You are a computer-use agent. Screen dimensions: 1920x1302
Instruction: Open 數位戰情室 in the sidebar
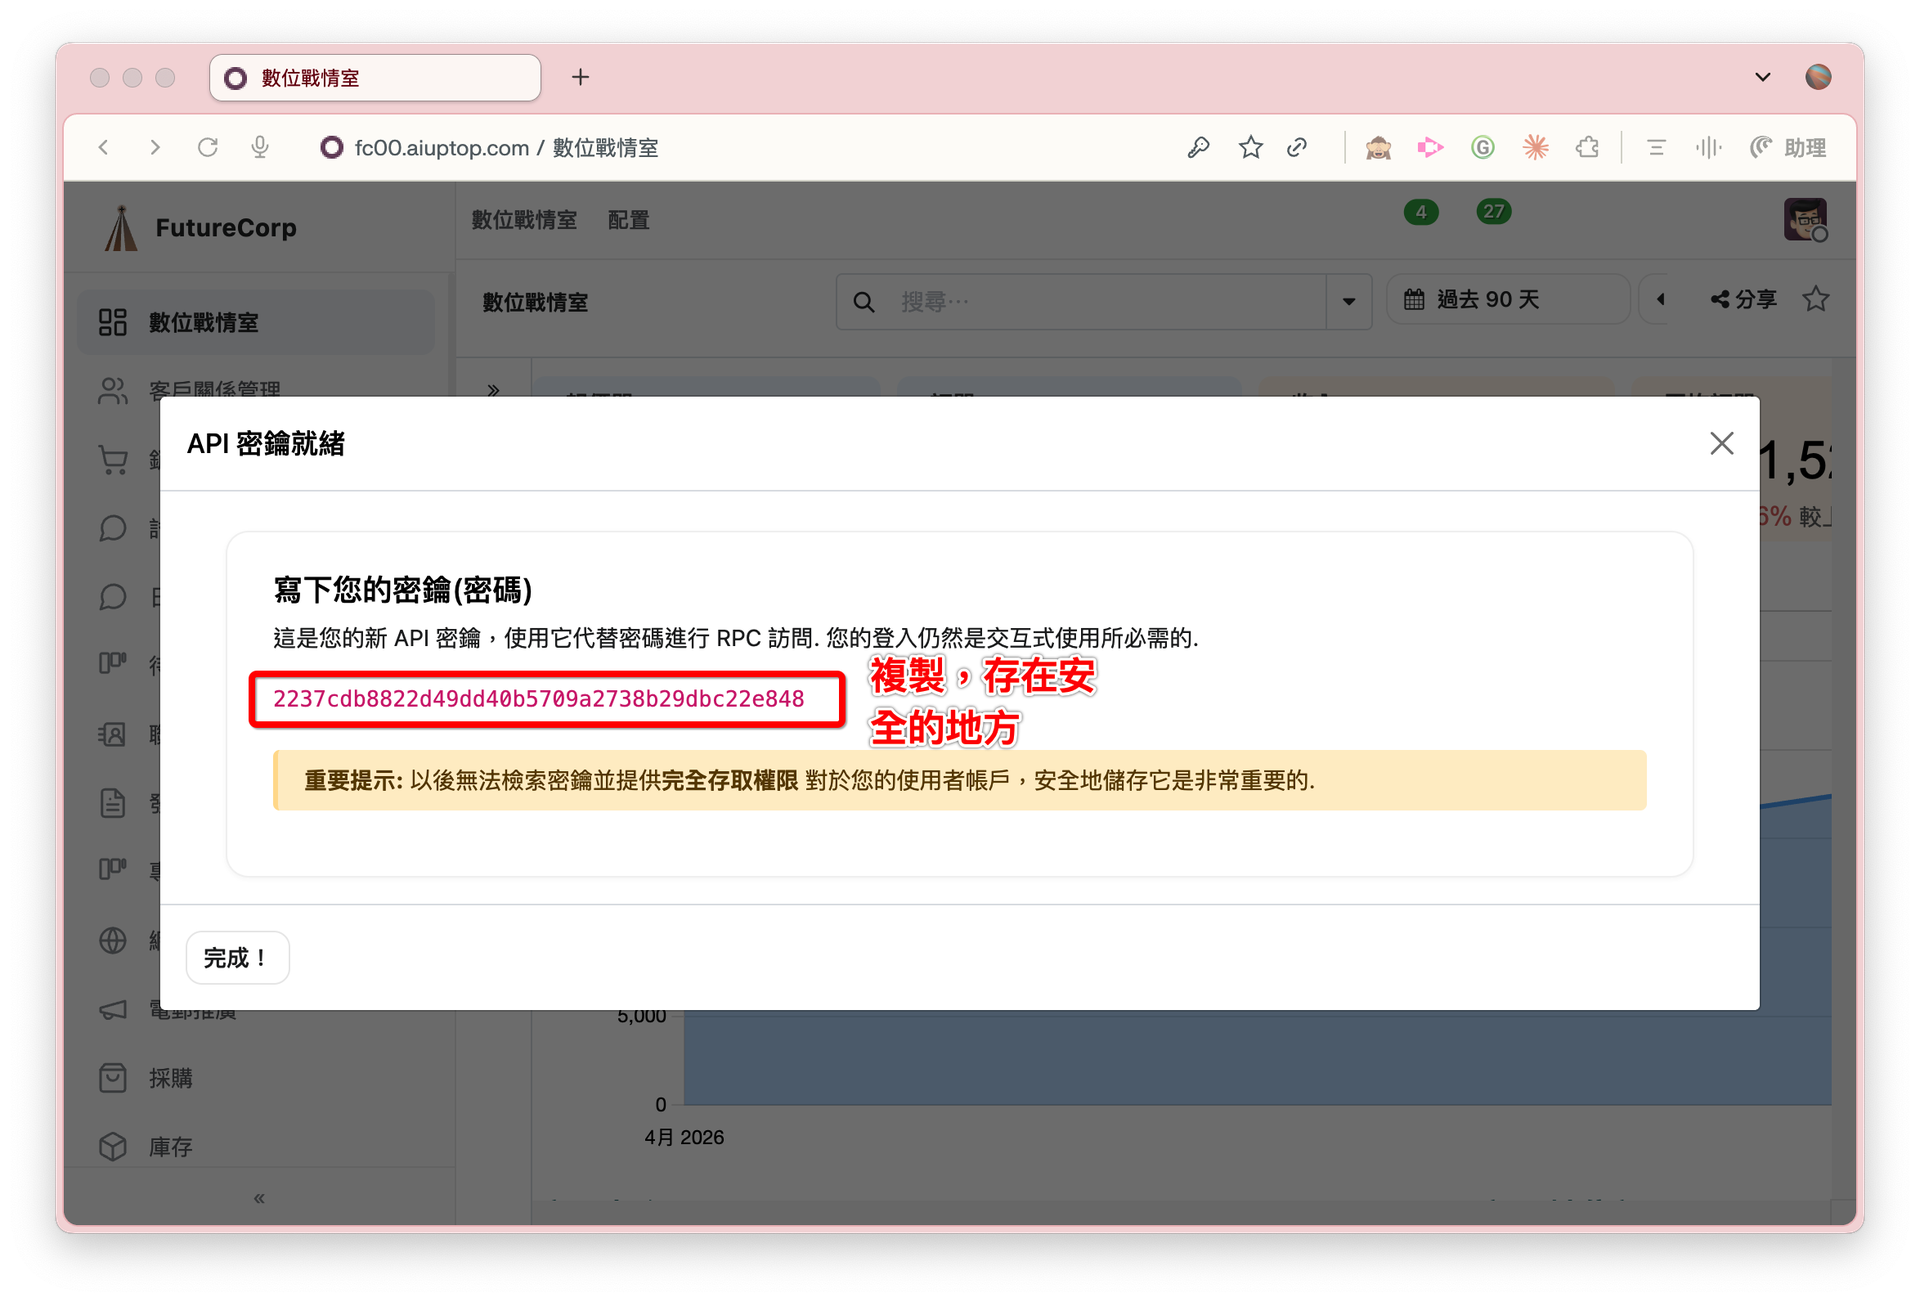click(256, 322)
